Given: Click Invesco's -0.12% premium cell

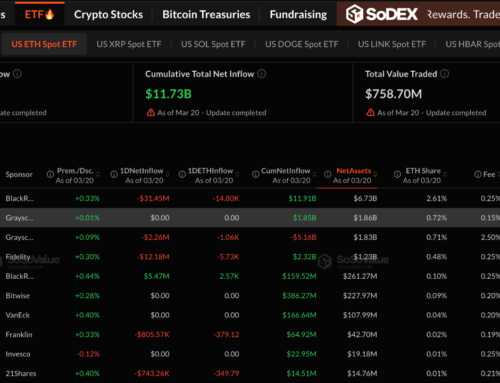Looking at the screenshot, I should coord(88,354).
